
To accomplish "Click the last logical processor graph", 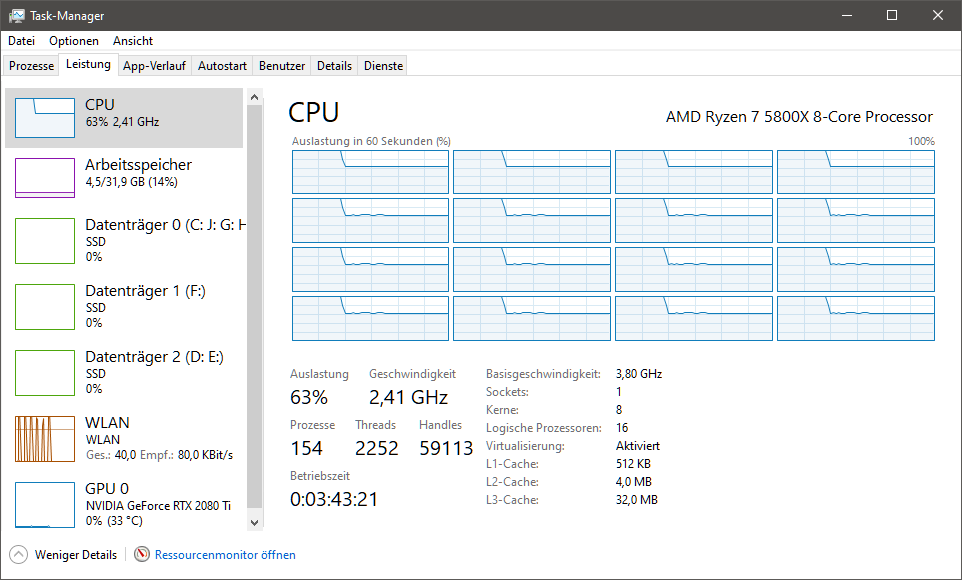I will (856, 319).
